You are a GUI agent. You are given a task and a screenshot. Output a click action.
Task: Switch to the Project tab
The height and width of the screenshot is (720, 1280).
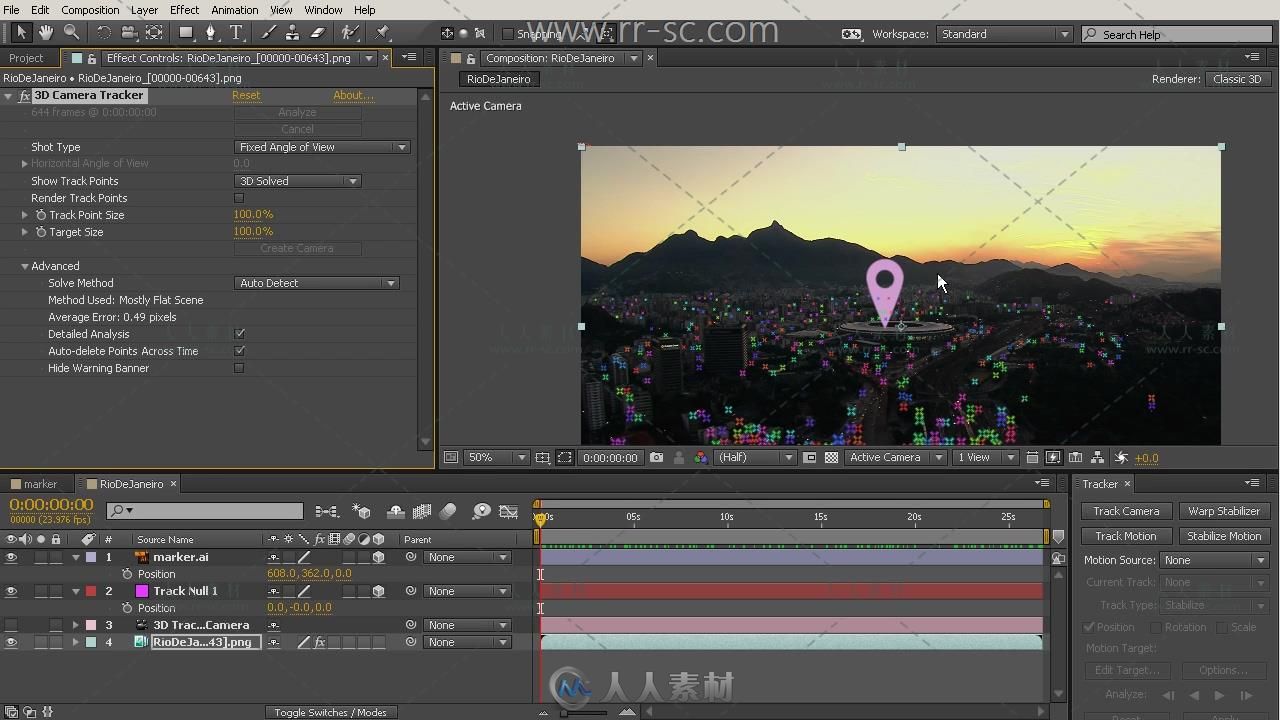click(26, 58)
